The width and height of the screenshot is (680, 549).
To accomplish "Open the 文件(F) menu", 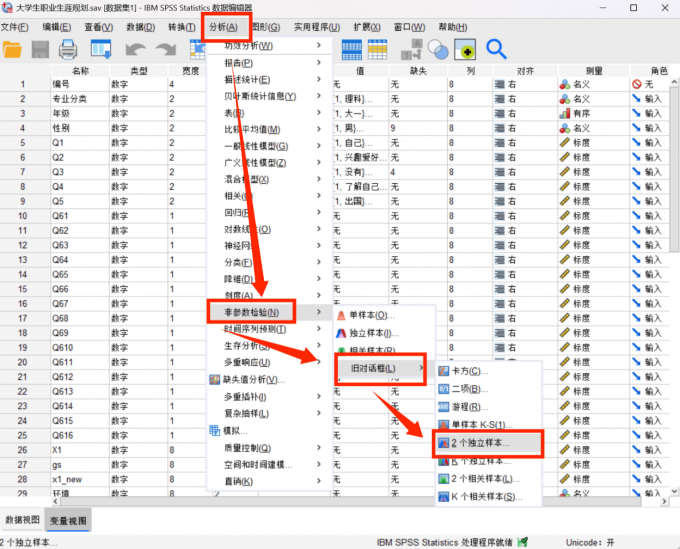I will click(x=15, y=27).
